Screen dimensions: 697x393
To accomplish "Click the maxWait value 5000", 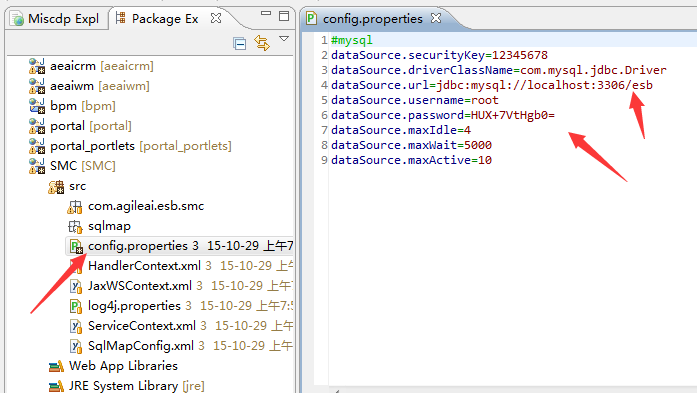I will [x=478, y=145].
